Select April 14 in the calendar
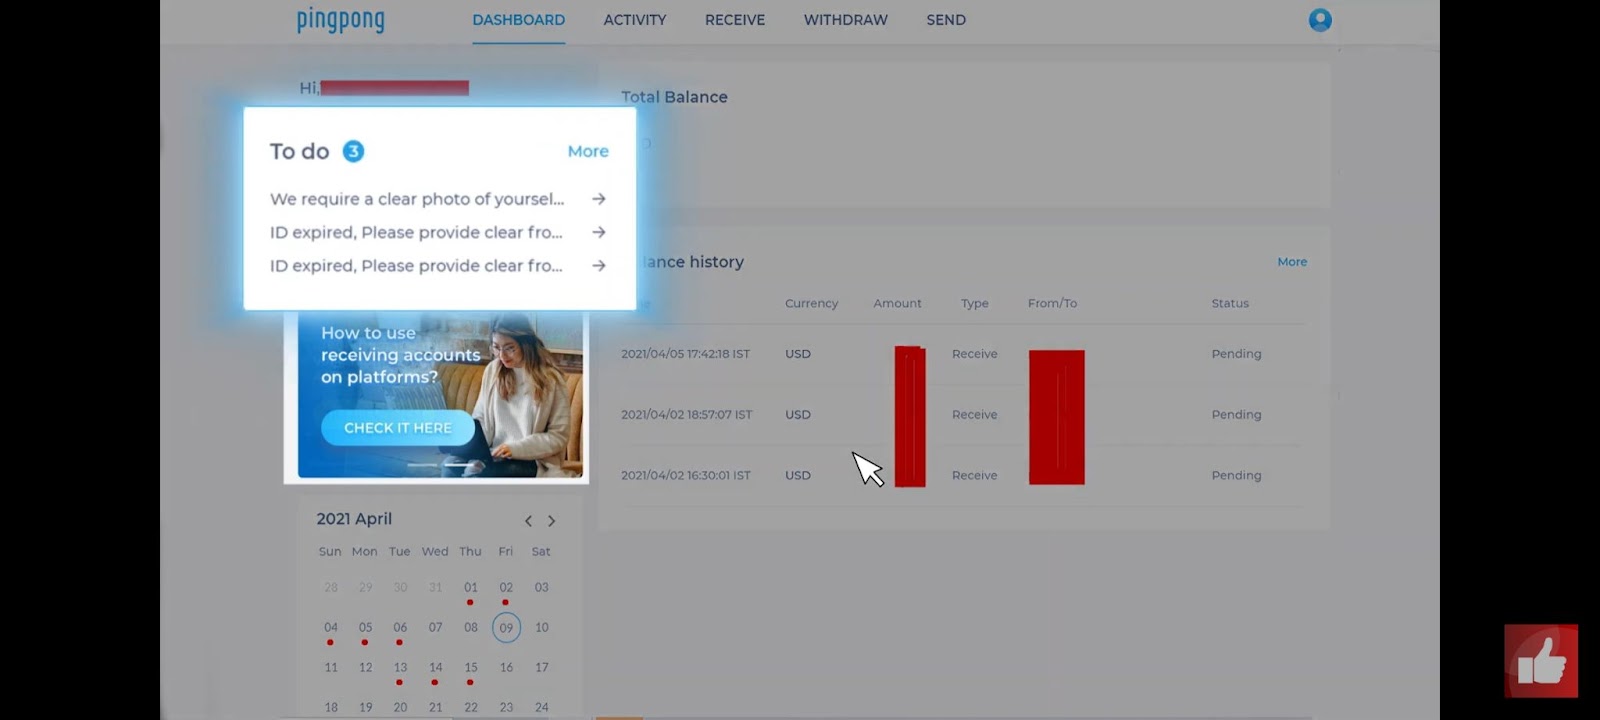 point(435,668)
